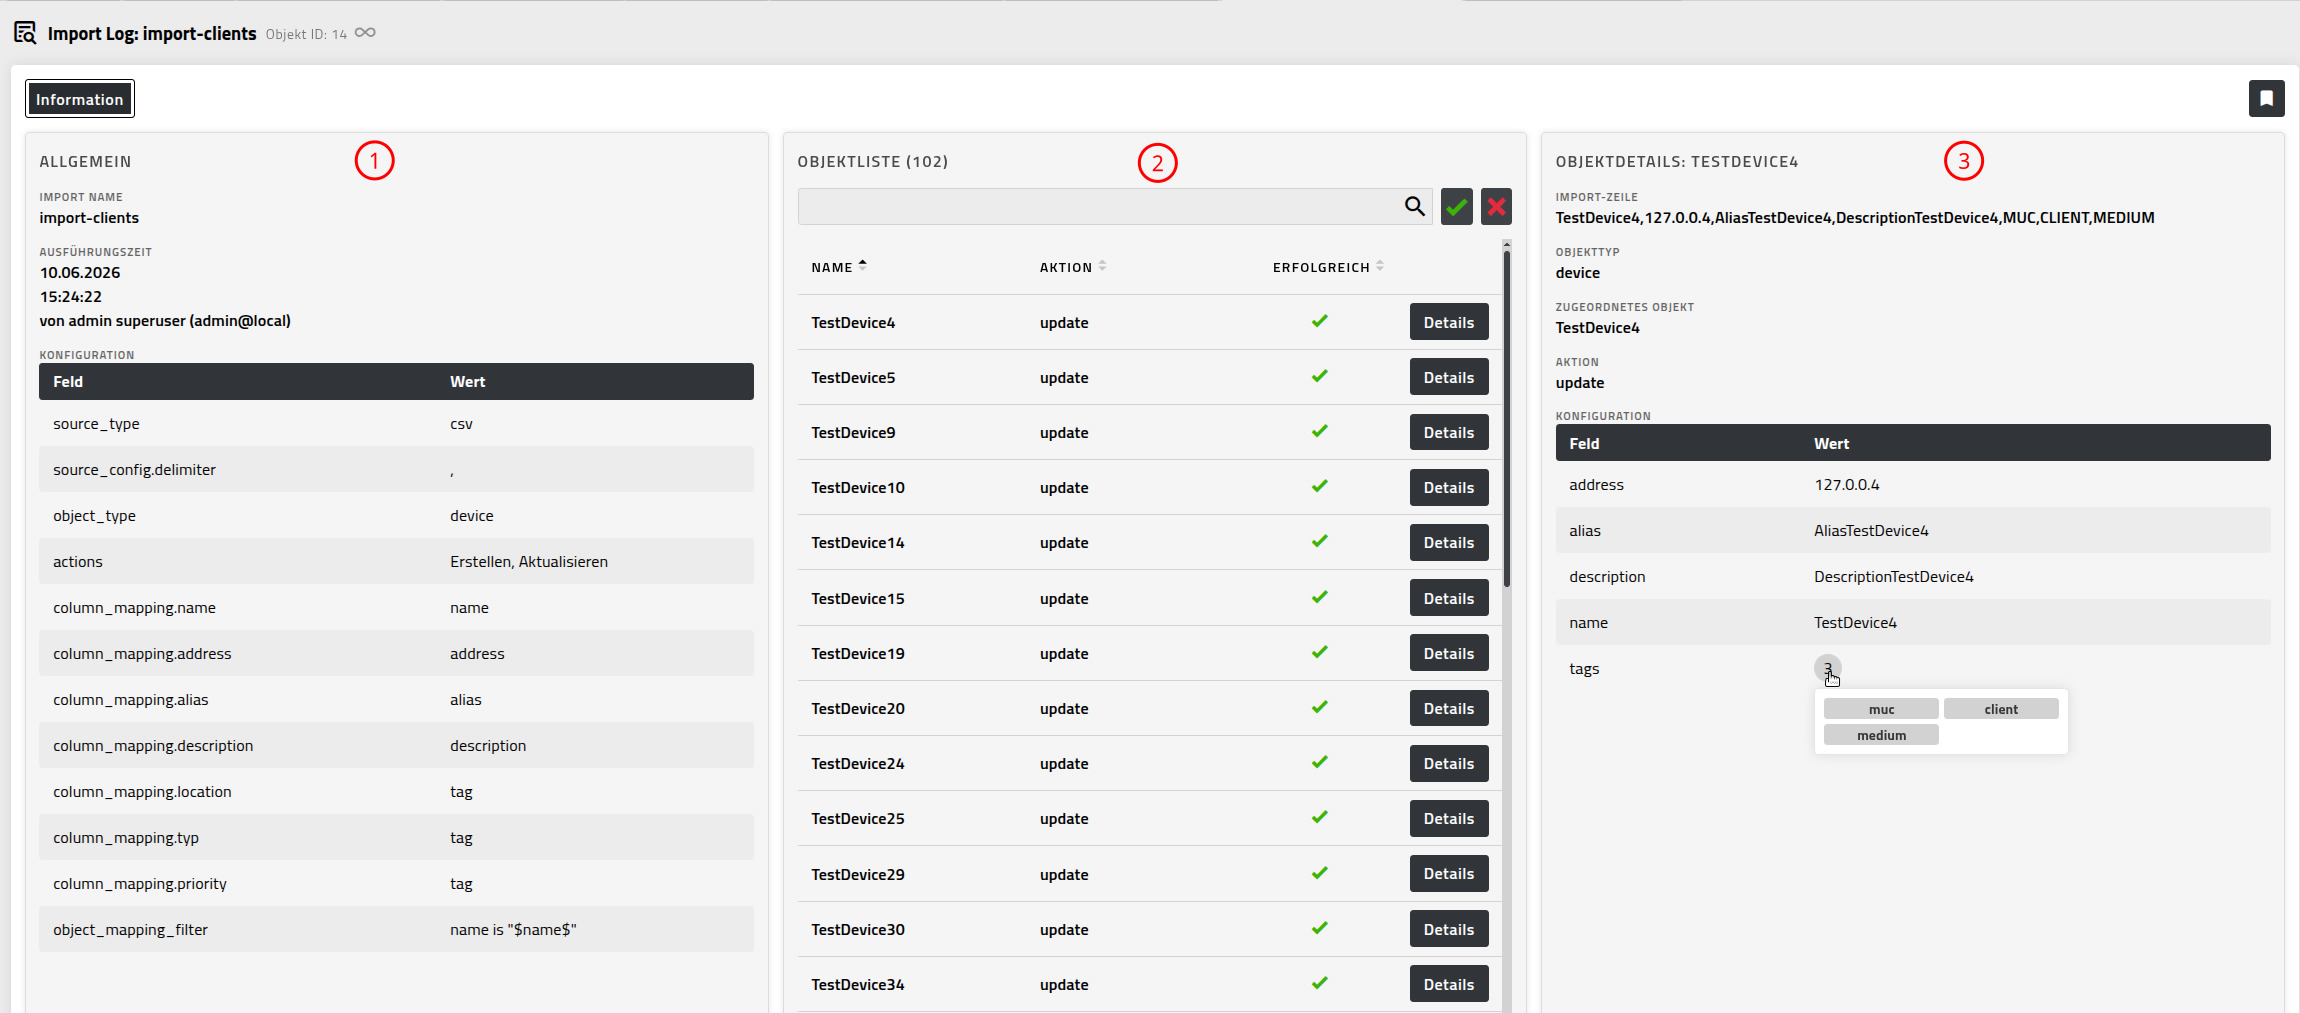Screen dimensions: 2300x1013
Task: Select the client tag chip
Action: (x=2001, y=709)
